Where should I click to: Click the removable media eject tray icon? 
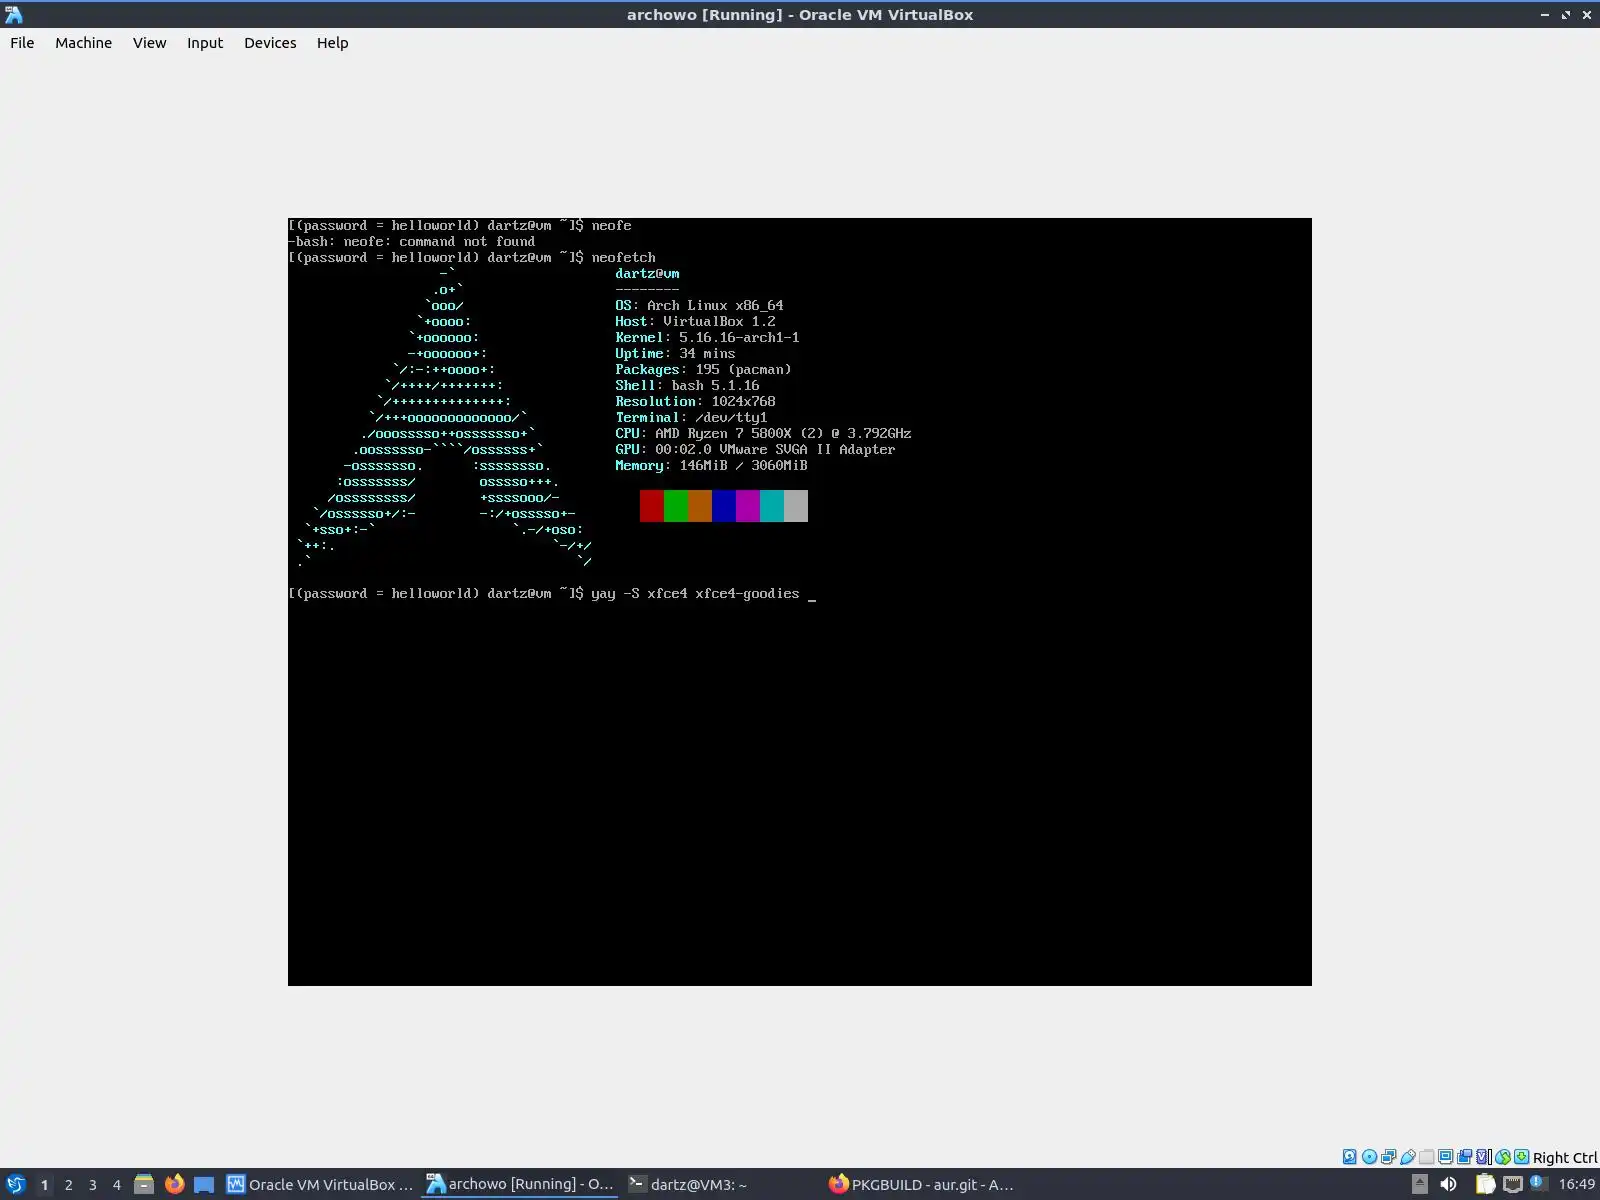click(1419, 1184)
